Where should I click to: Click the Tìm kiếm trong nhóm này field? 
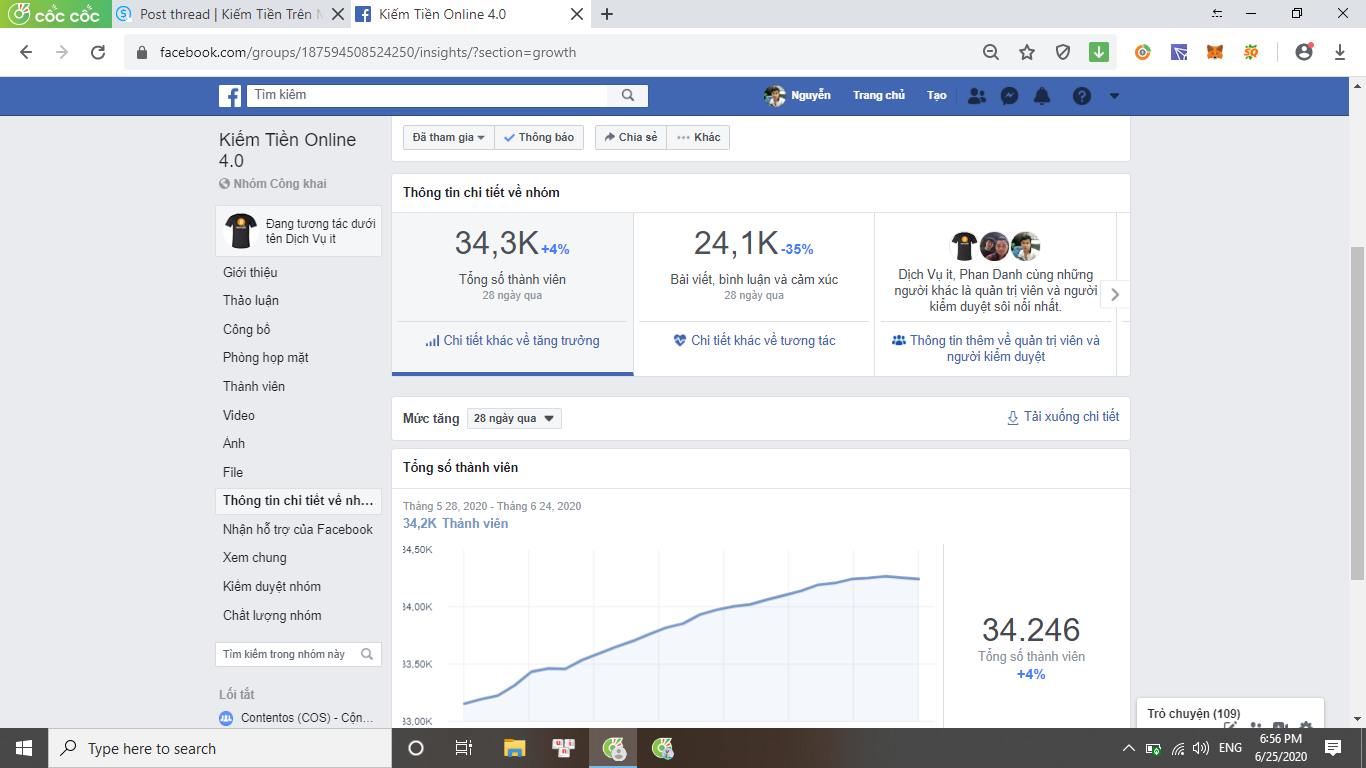coord(287,654)
